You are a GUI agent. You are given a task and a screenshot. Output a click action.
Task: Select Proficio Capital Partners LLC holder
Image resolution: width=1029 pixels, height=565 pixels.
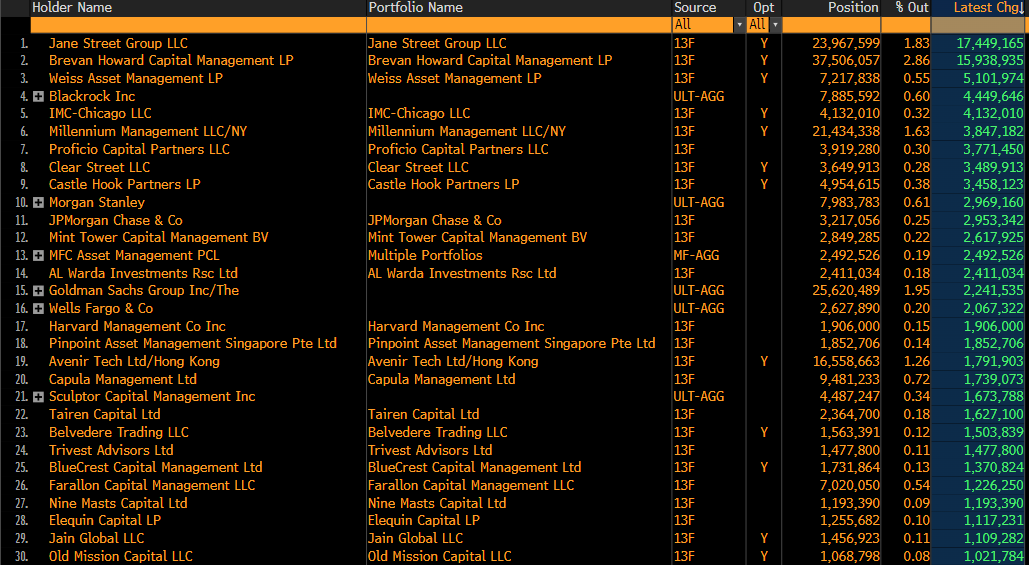coord(139,150)
